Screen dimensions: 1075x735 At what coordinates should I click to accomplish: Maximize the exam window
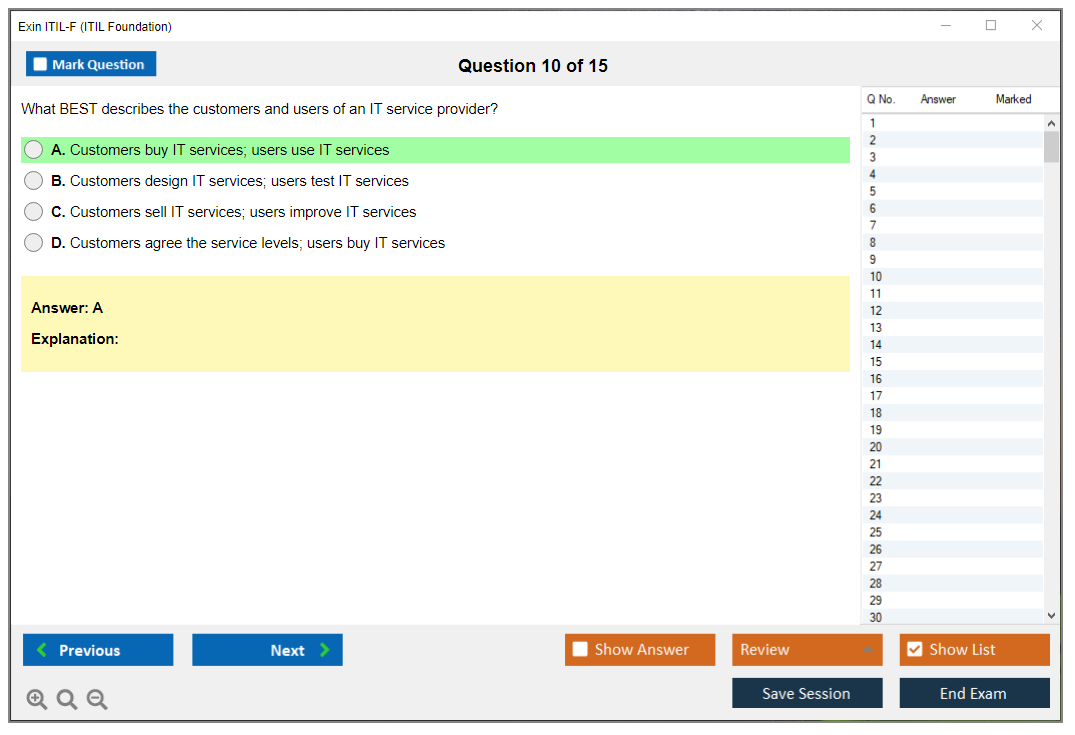[x=991, y=26]
